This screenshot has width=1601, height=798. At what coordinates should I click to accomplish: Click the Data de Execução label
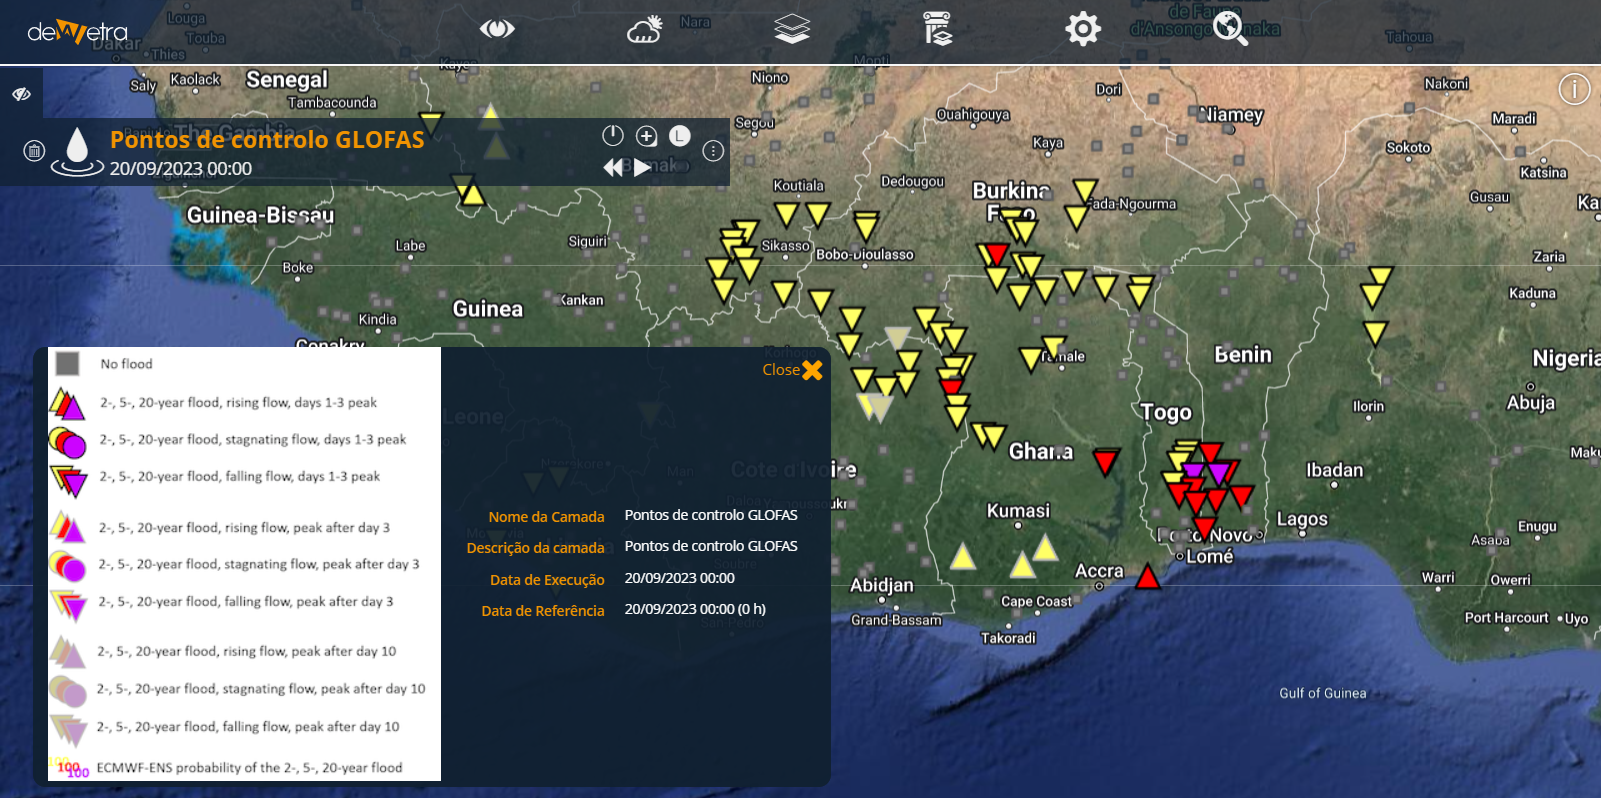coord(547,580)
